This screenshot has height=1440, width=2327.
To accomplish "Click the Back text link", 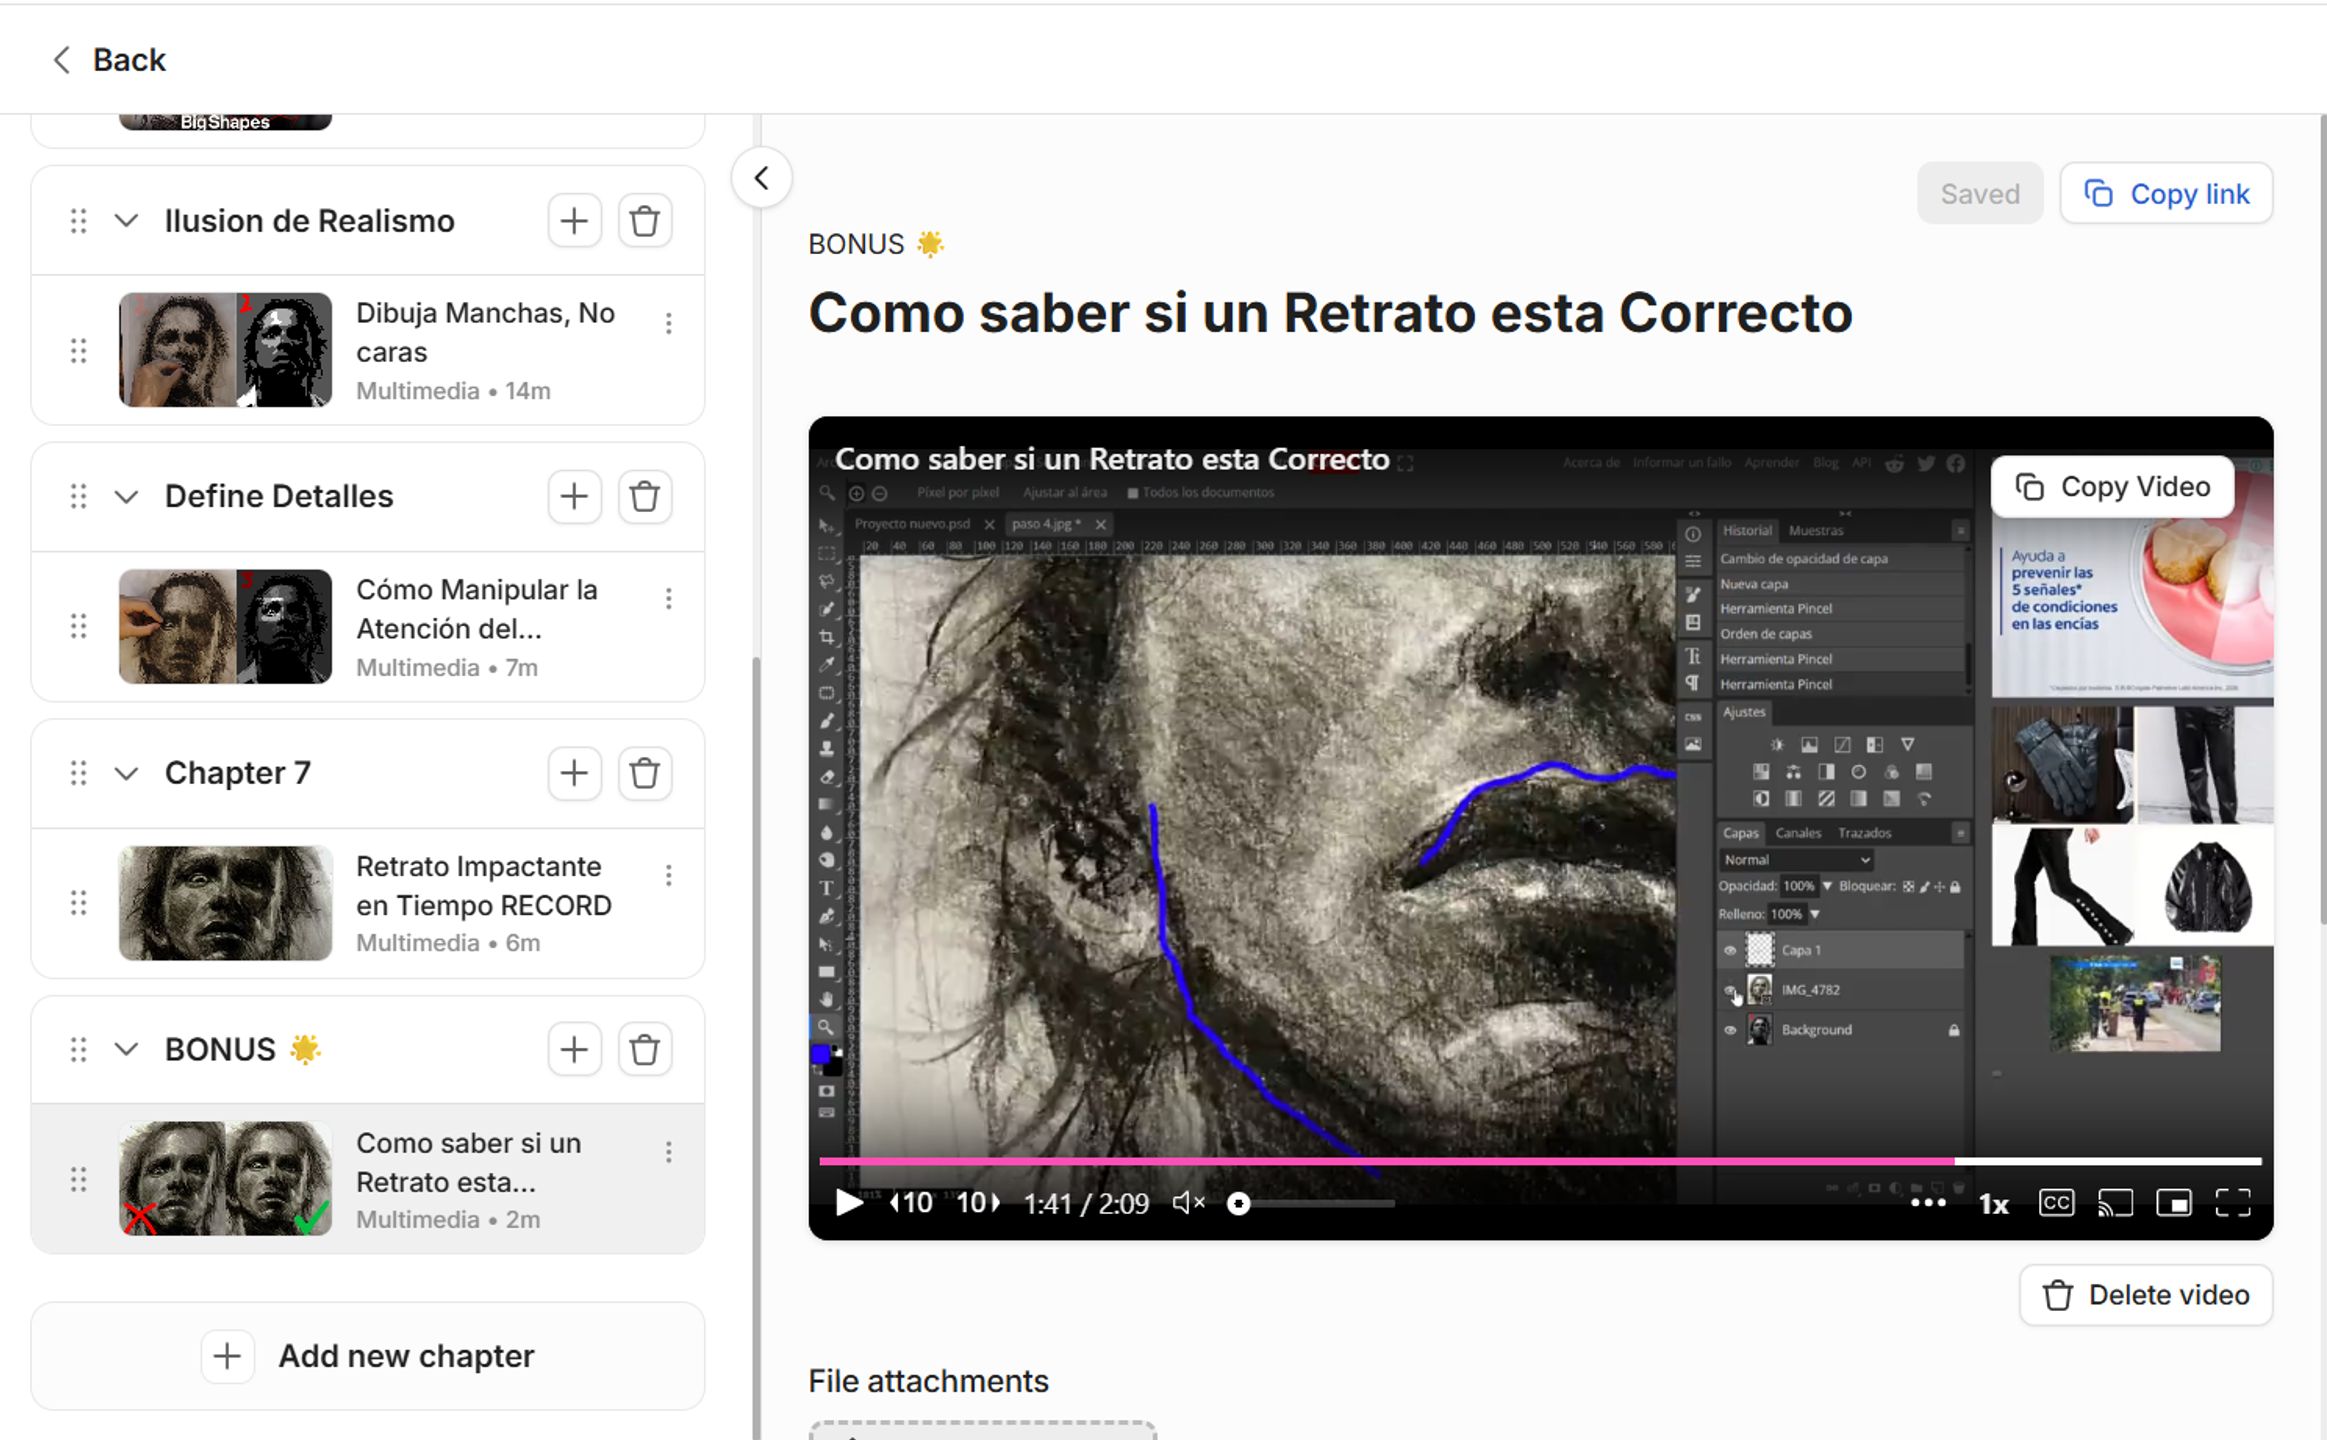I will point(129,60).
